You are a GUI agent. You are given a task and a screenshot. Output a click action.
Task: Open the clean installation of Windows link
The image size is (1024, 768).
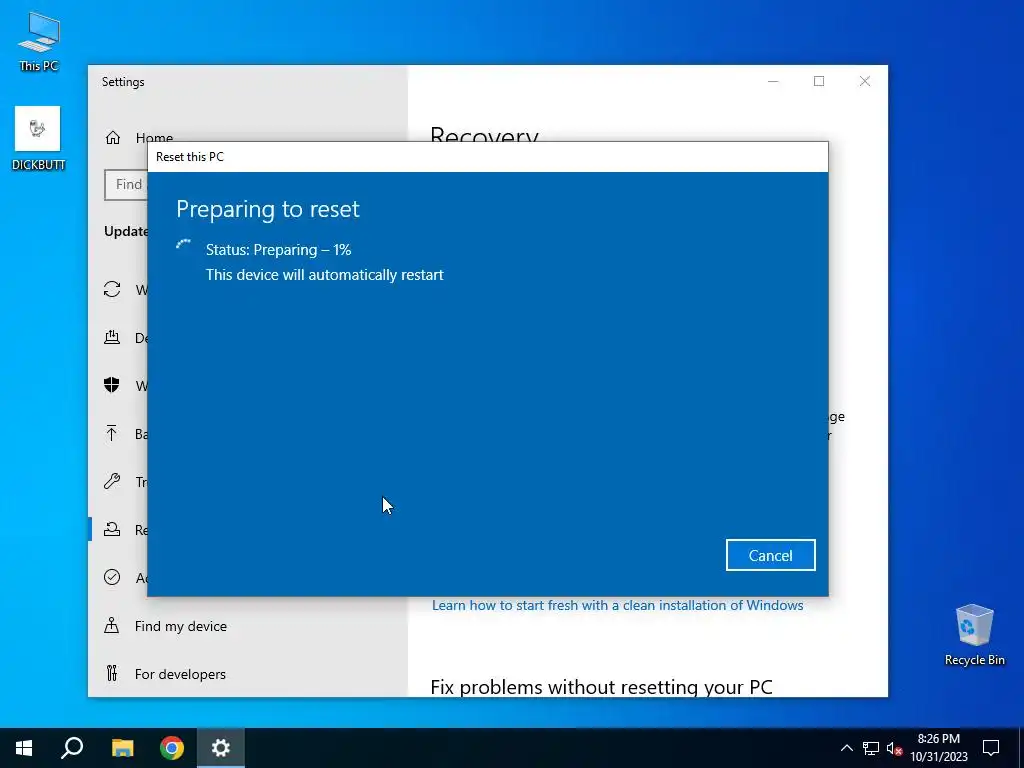pos(617,605)
